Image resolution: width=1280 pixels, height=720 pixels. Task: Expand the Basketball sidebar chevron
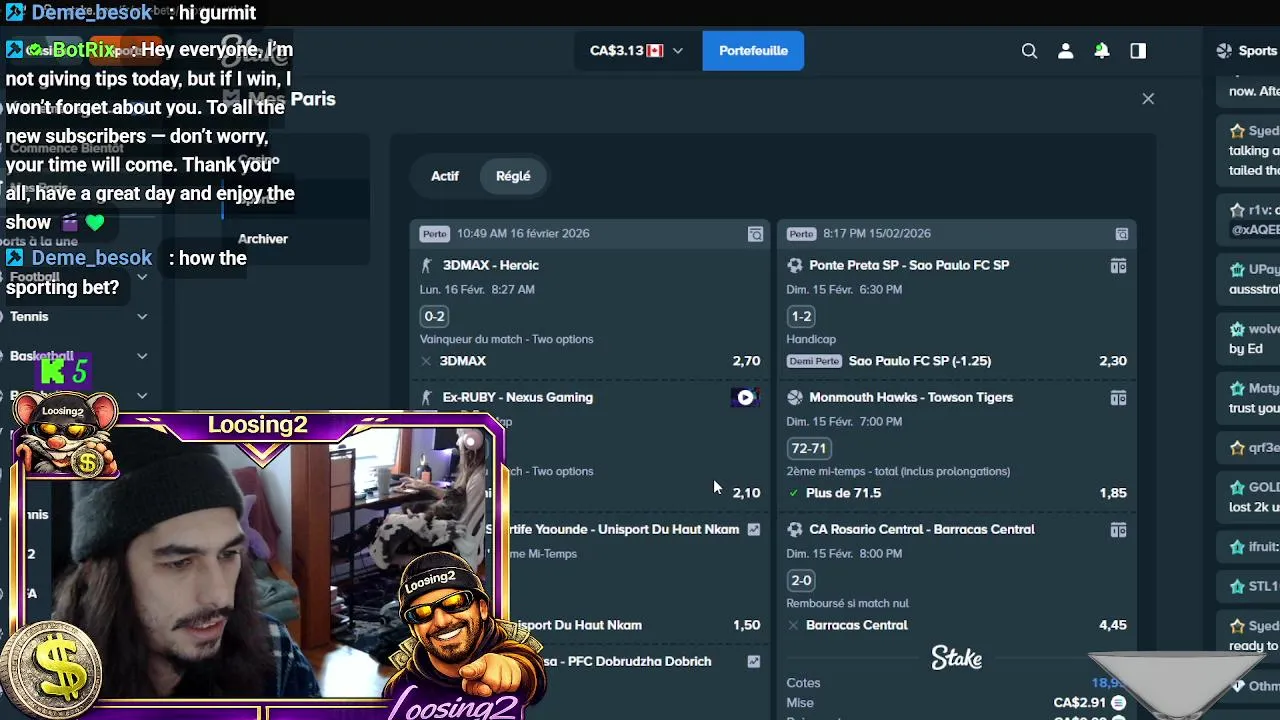click(x=142, y=356)
